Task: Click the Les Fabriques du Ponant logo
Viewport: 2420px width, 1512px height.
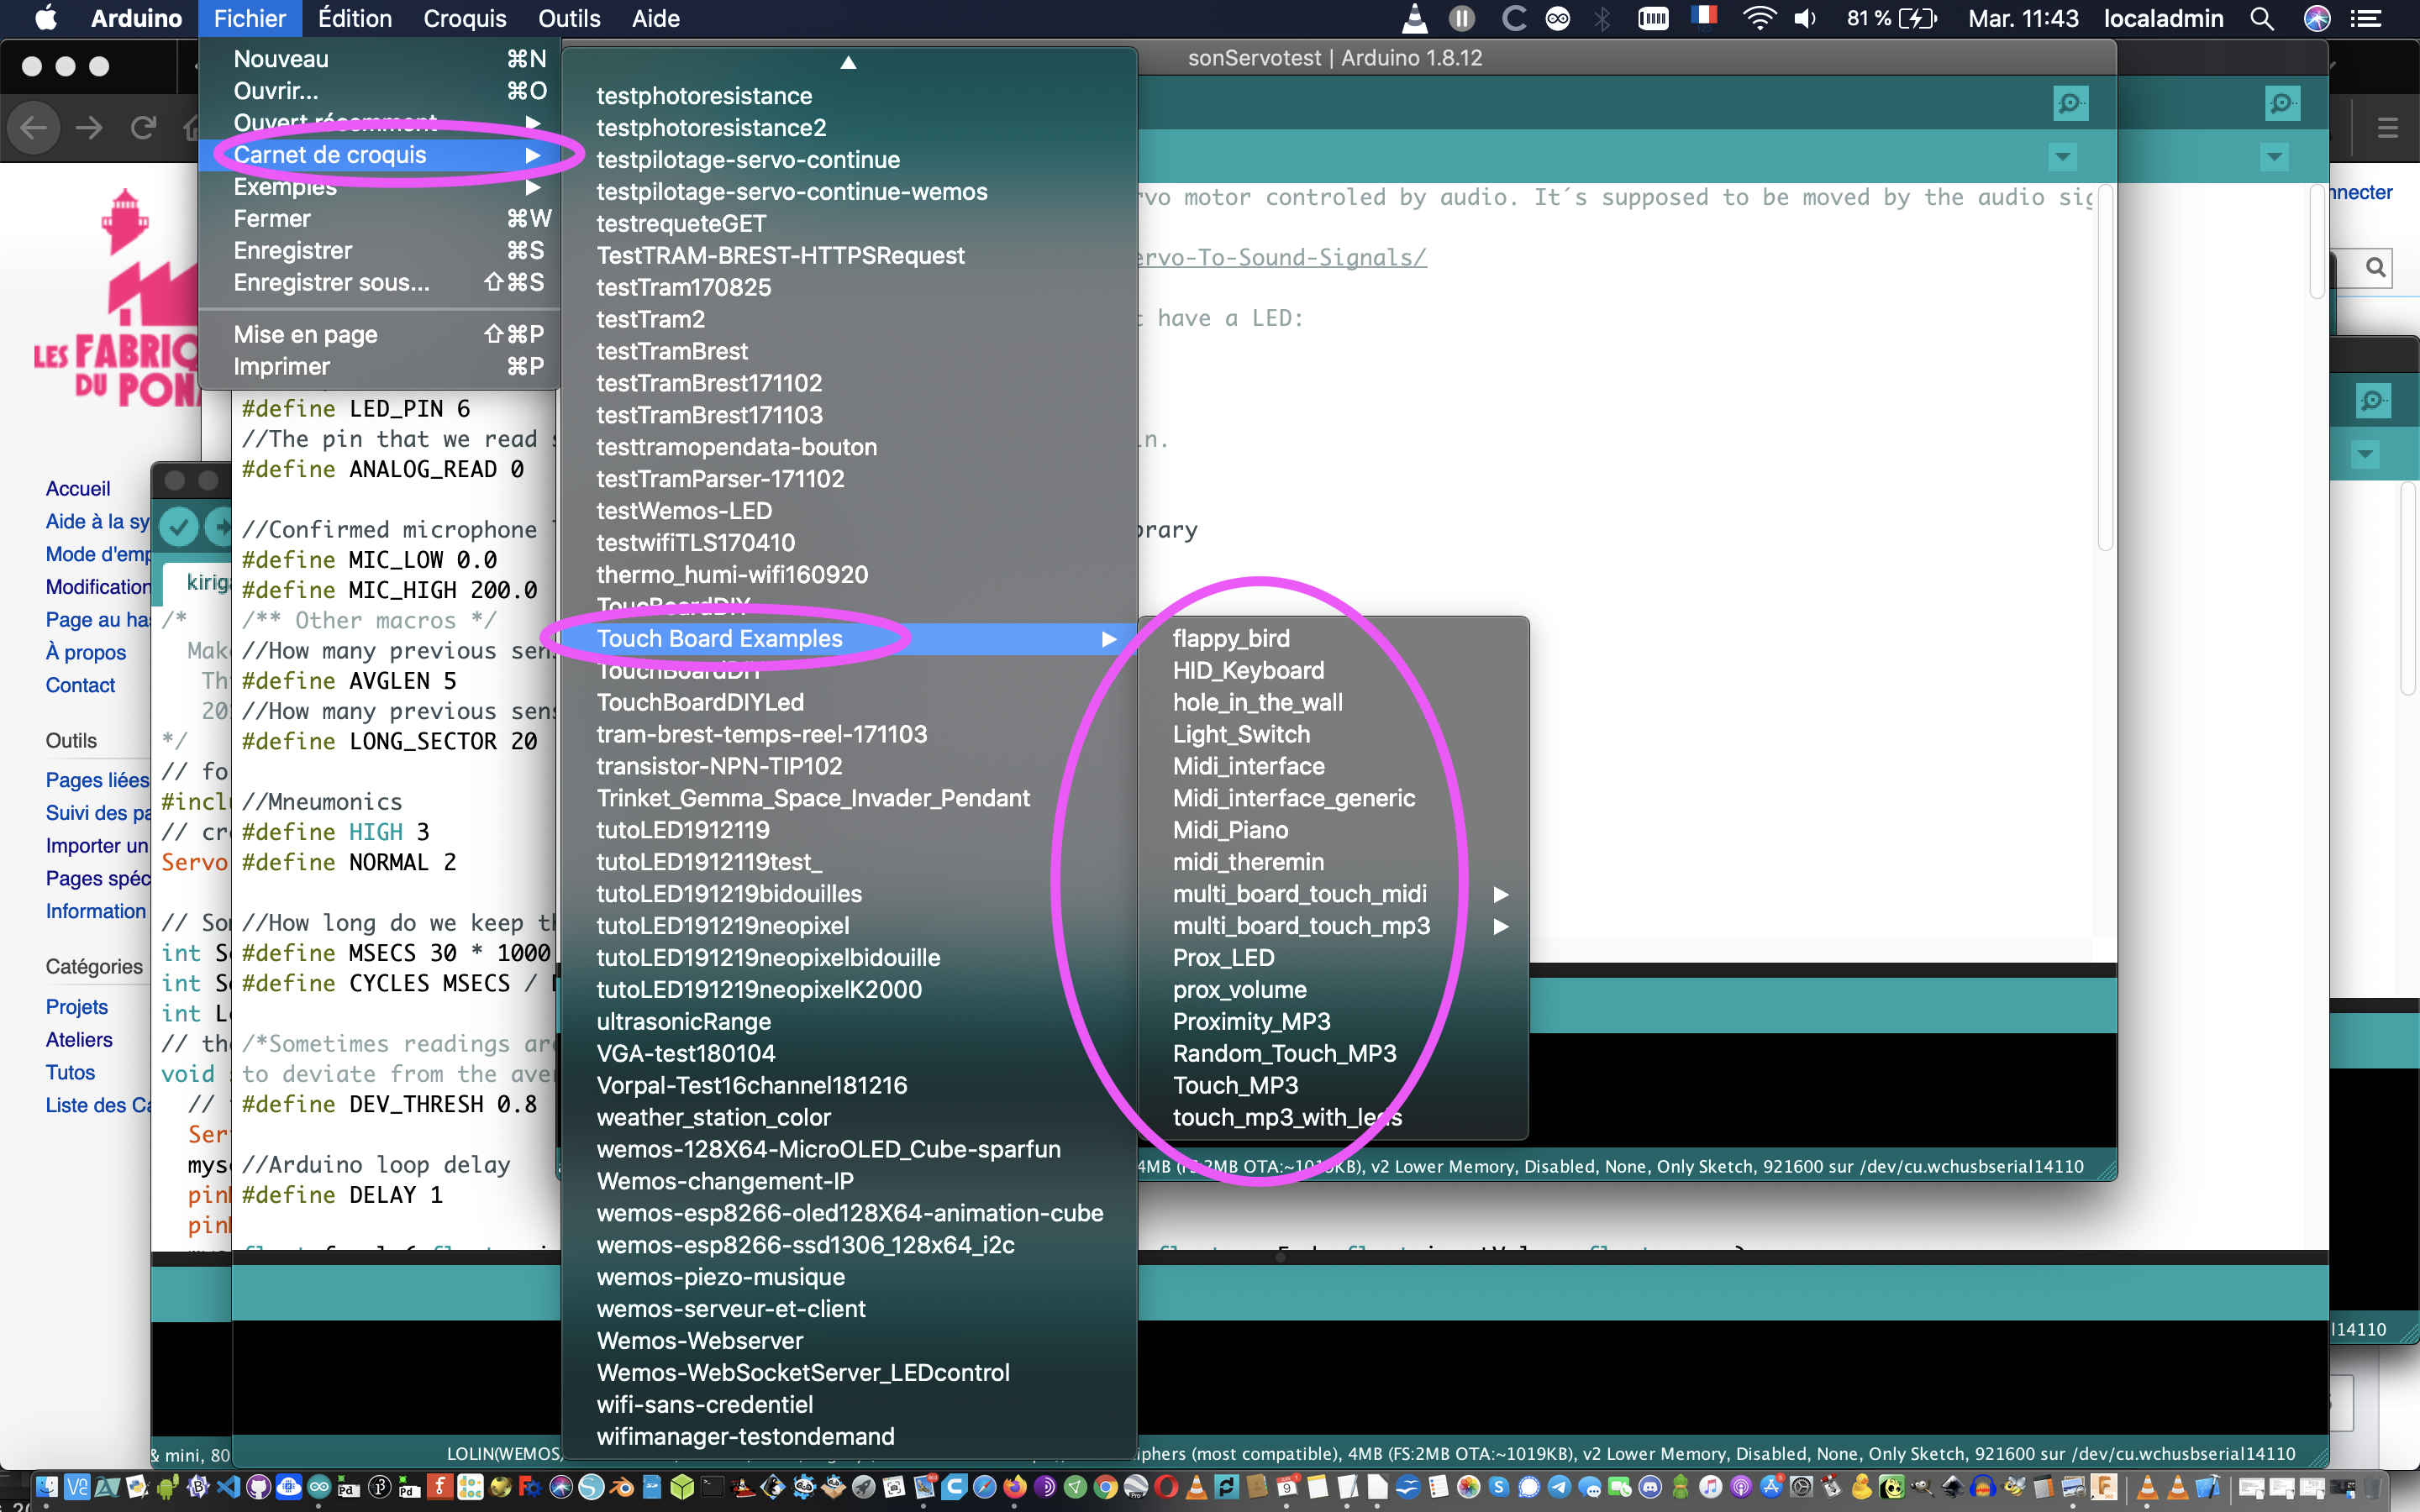Action: tap(116, 298)
